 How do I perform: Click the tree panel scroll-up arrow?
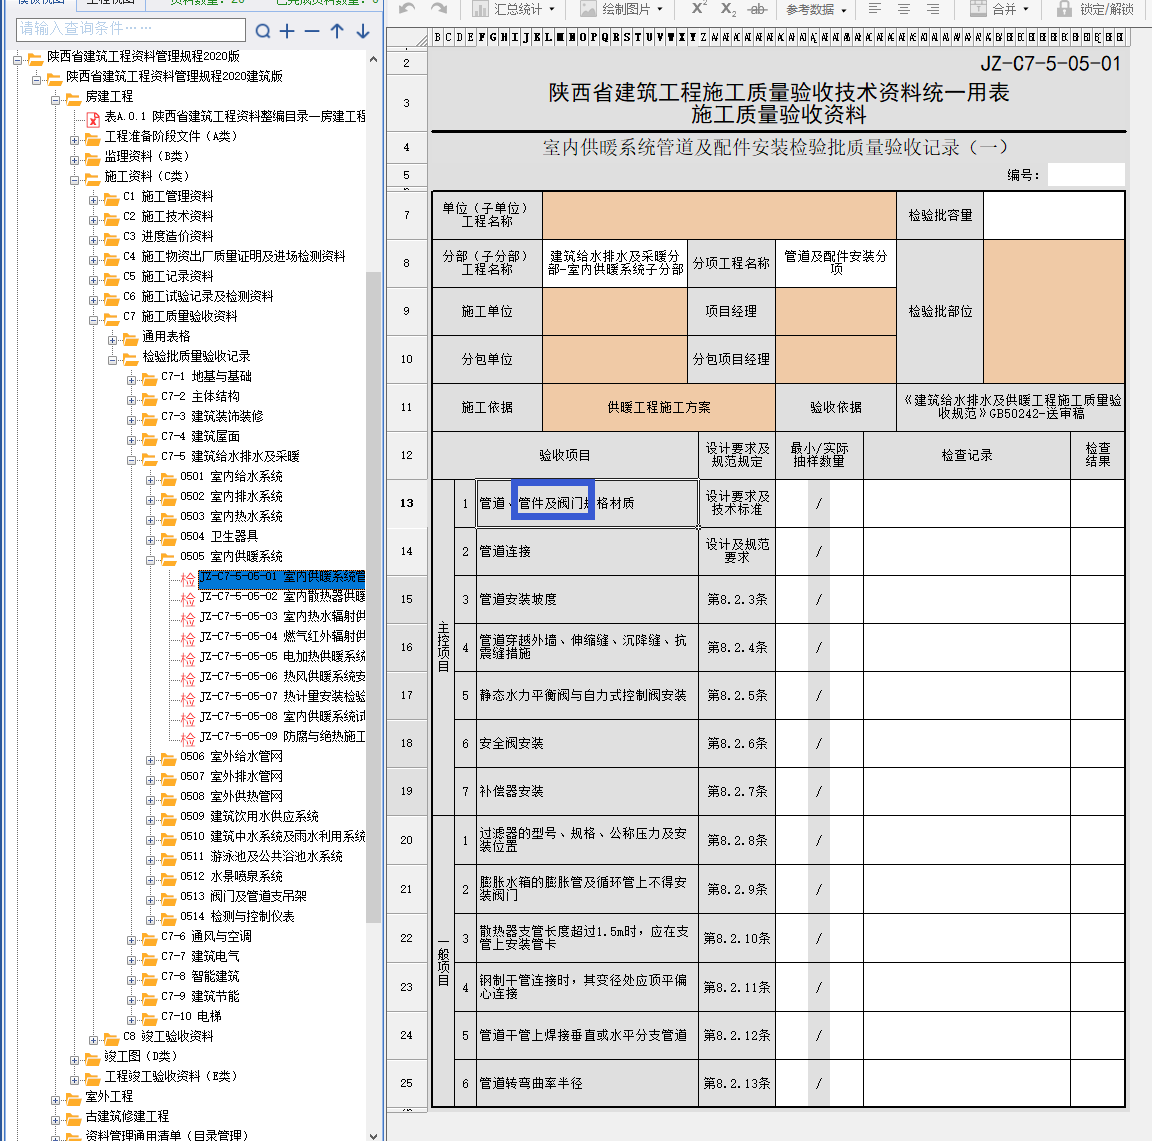373,59
